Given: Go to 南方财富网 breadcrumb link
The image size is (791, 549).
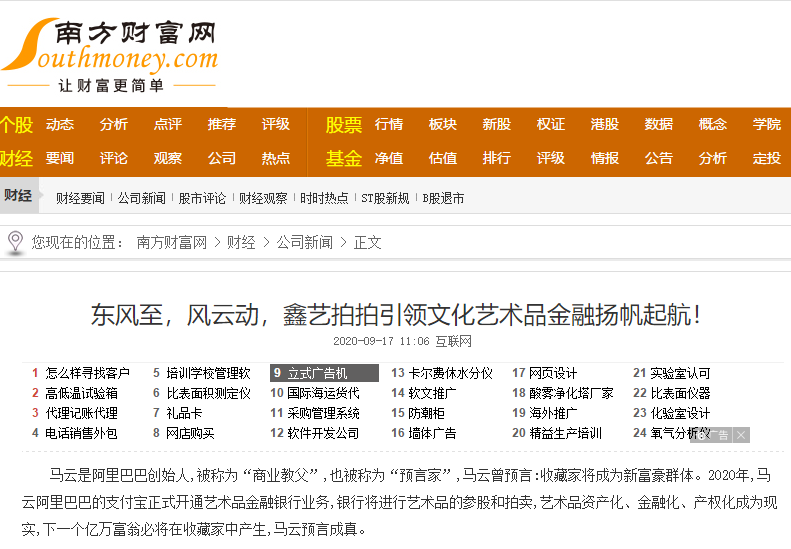Looking at the screenshot, I should click(172, 243).
